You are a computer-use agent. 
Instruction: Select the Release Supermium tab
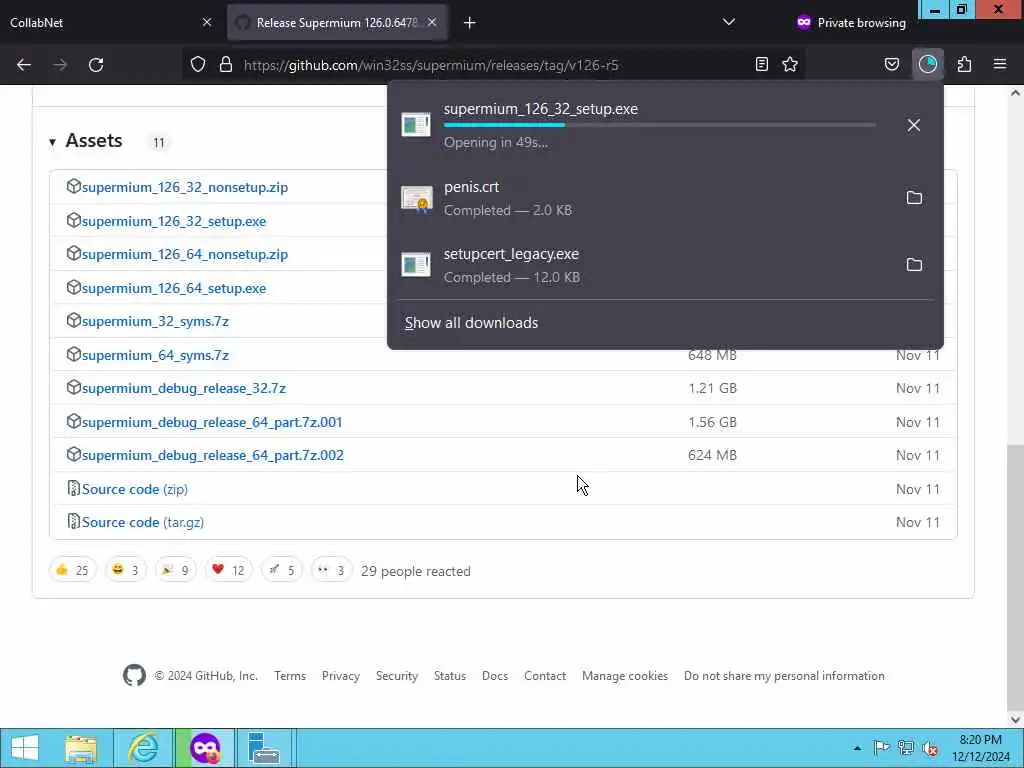point(337,22)
